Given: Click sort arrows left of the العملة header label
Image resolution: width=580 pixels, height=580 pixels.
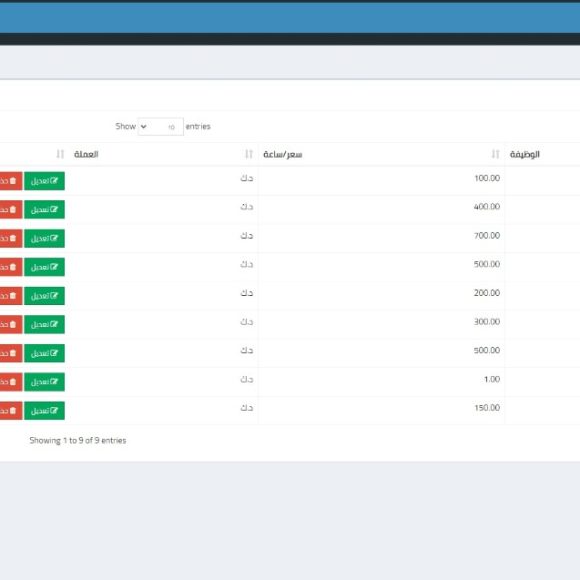Looking at the screenshot, I should [60, 154].
